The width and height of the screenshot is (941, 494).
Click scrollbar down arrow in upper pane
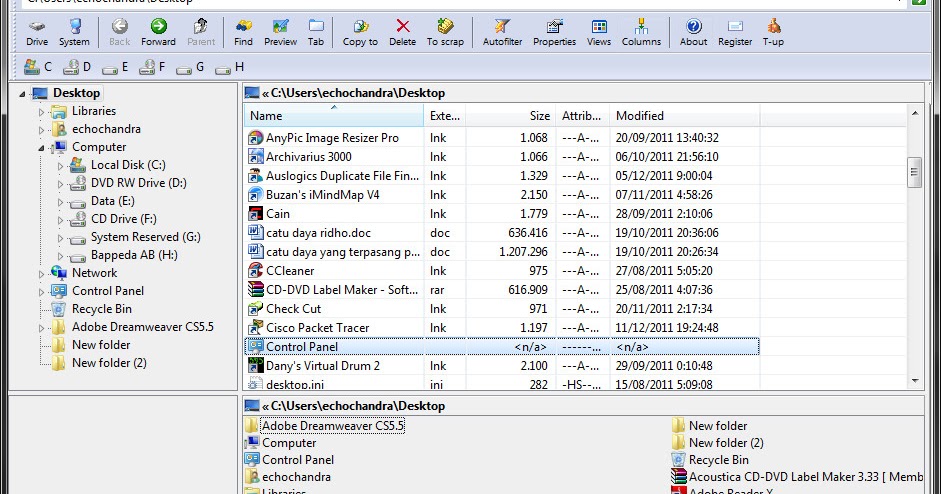click(x=915, y=381)
